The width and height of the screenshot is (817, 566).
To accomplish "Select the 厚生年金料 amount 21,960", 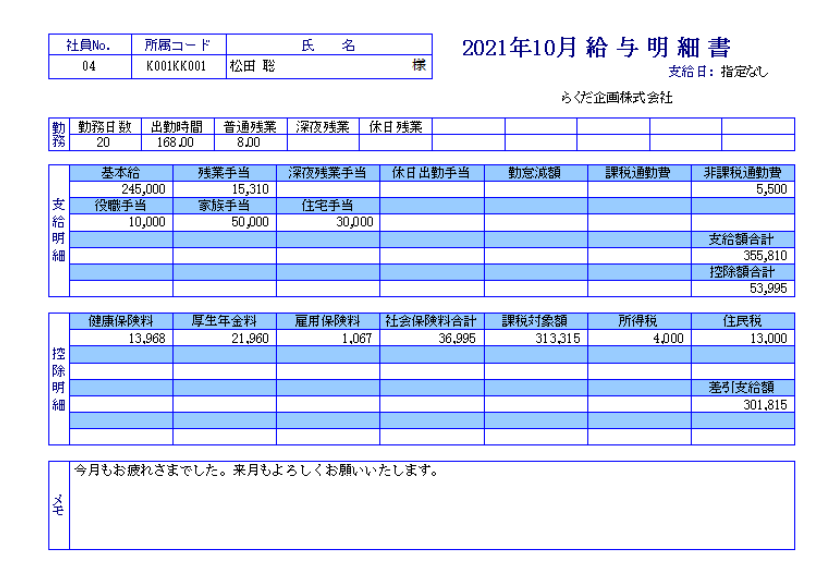I will pos(249,339).
